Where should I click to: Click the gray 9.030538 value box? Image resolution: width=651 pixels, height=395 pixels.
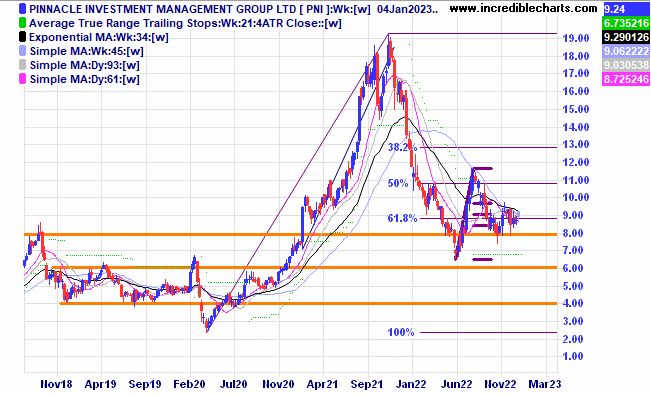(626, 65)
